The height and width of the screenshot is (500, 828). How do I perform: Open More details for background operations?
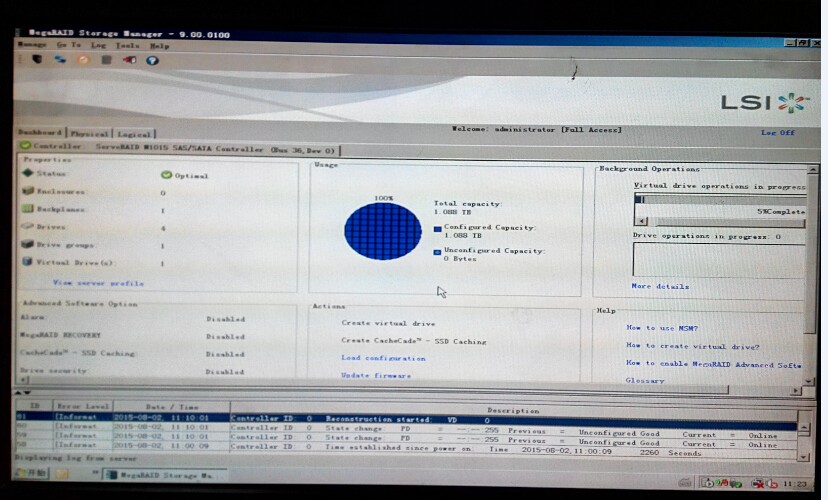coord(660,286)
